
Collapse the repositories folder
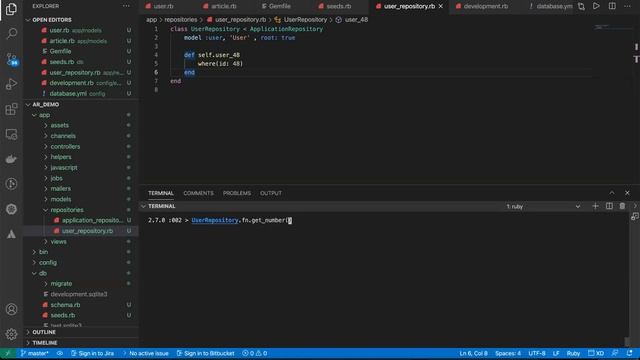(67, 210)
